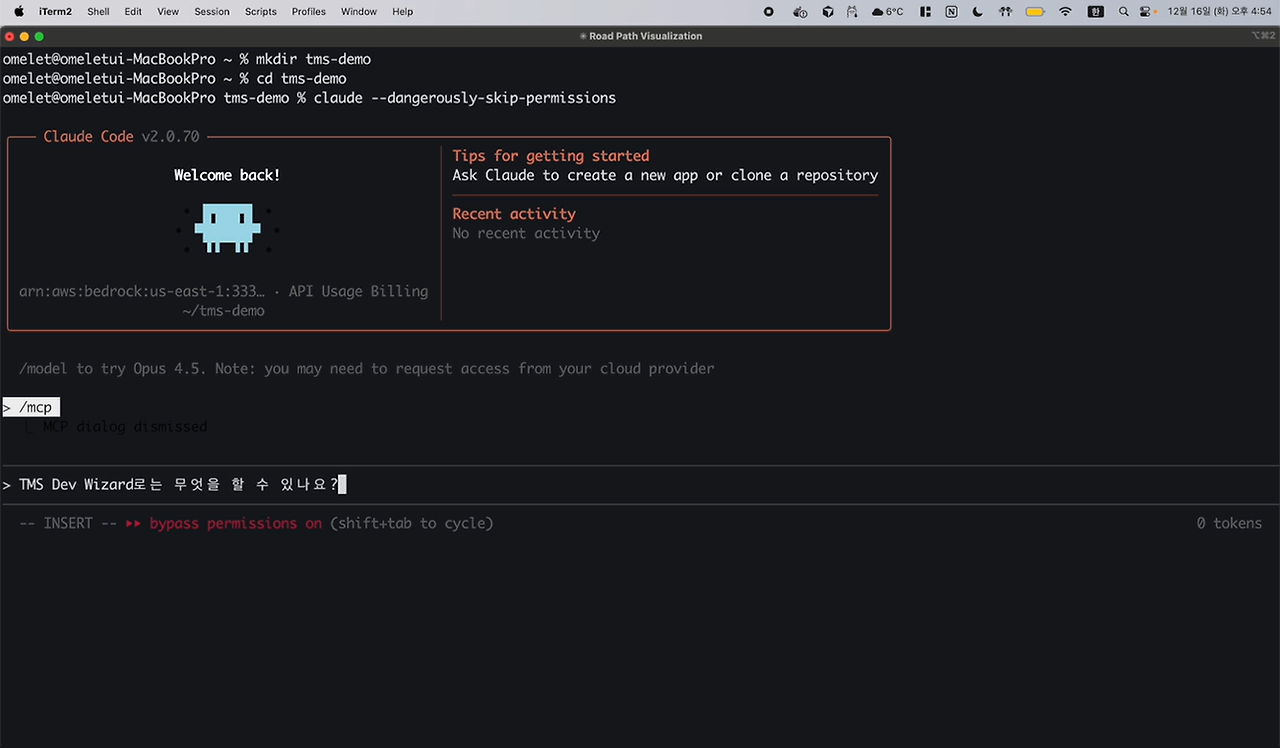Open the weather 6°C menu bar item

click(x=888, y=12)
